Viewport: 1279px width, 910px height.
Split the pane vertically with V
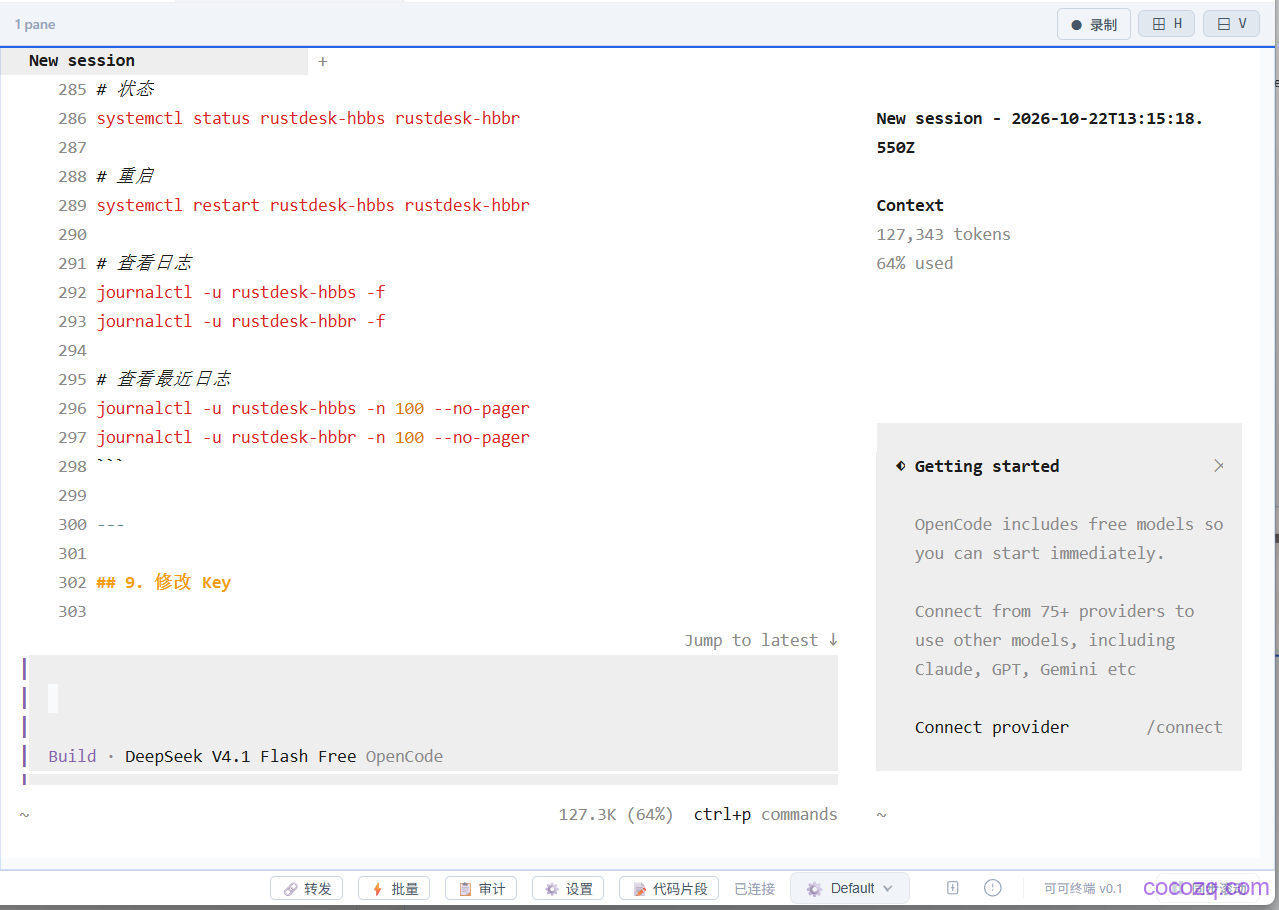coord(1231,24)
